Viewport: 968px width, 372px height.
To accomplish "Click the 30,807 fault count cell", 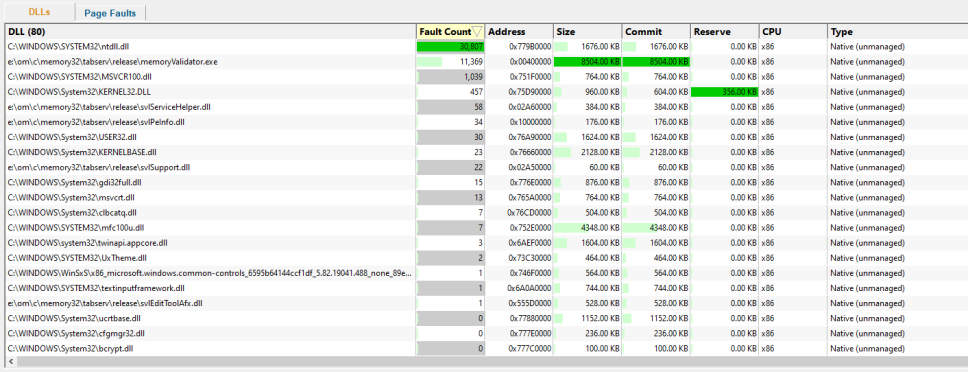I will coord(451,47).
